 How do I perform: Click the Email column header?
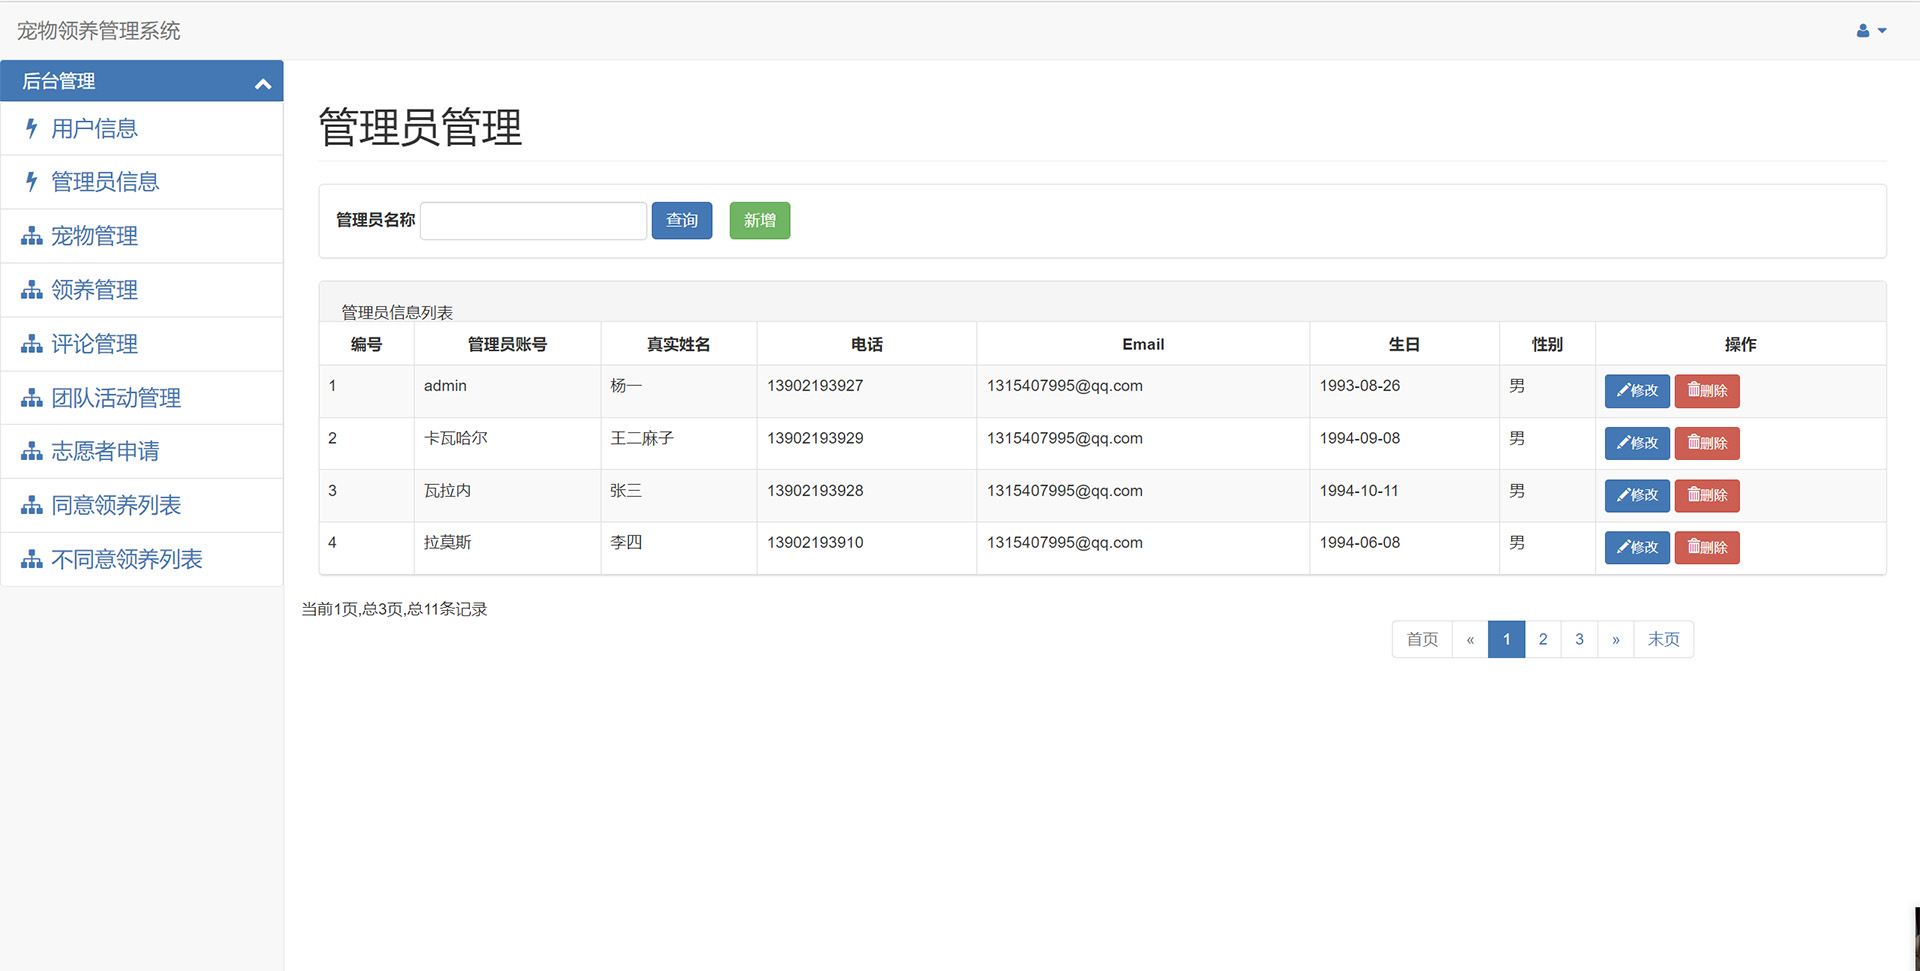1143,344
